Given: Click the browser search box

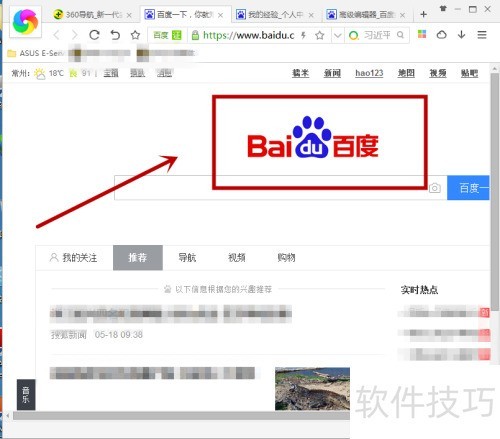Looking at the screenshot, I should click(377, 35).
